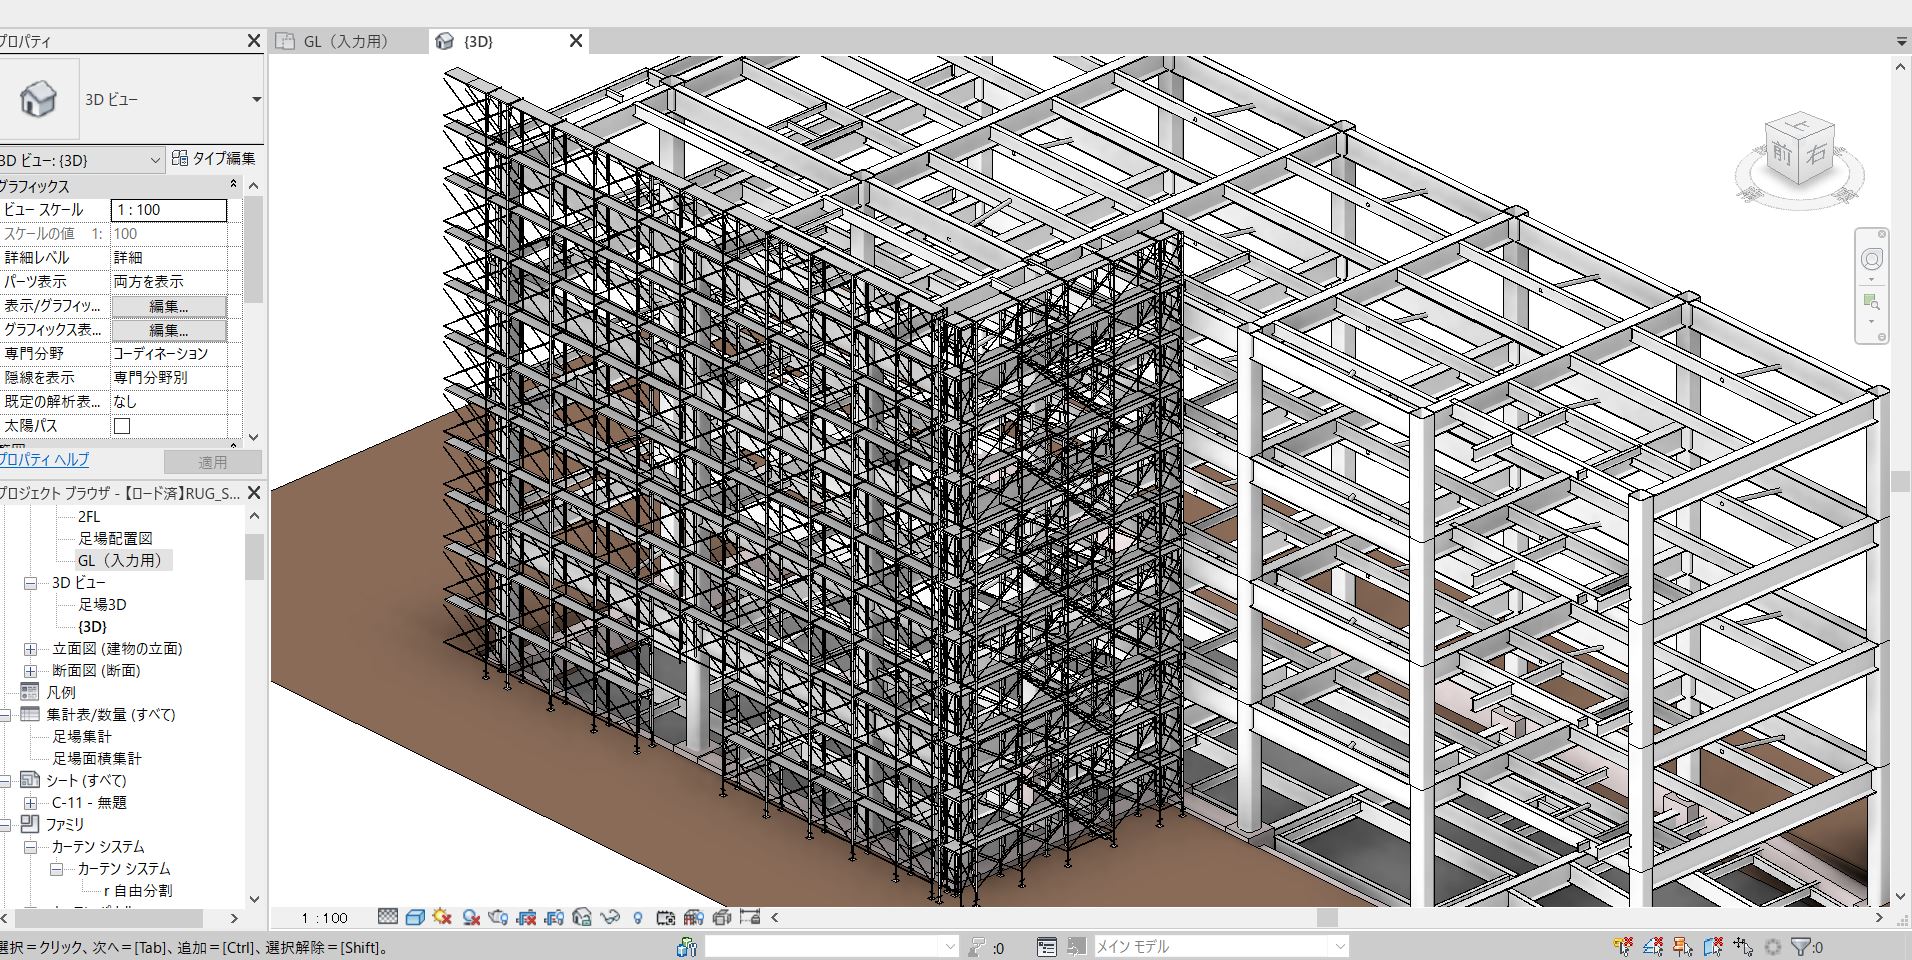Click the Sun Path off icon
This screenshot has height=960, width=1912.
[443, 917]
